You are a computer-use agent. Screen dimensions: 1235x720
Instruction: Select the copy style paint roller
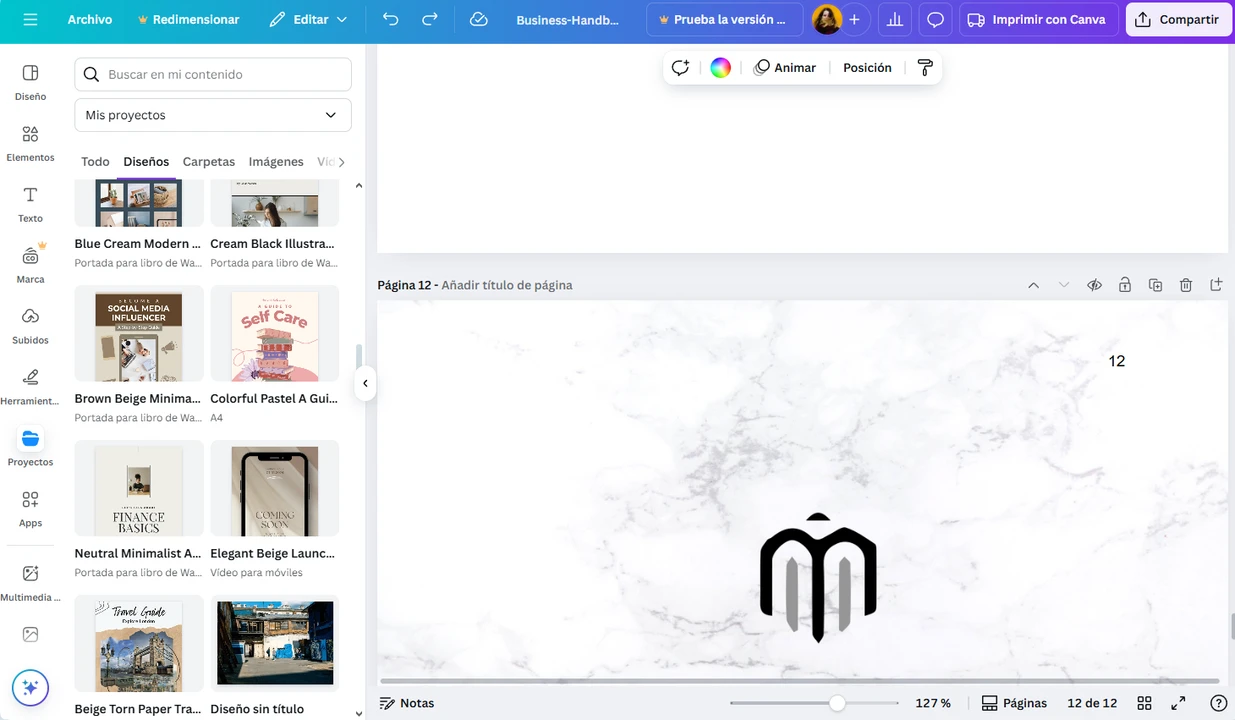[x=925, y=68]
